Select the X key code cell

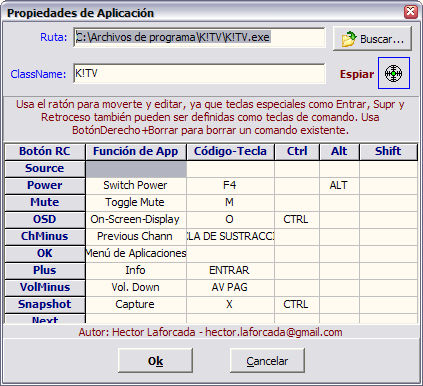(230, 305)
